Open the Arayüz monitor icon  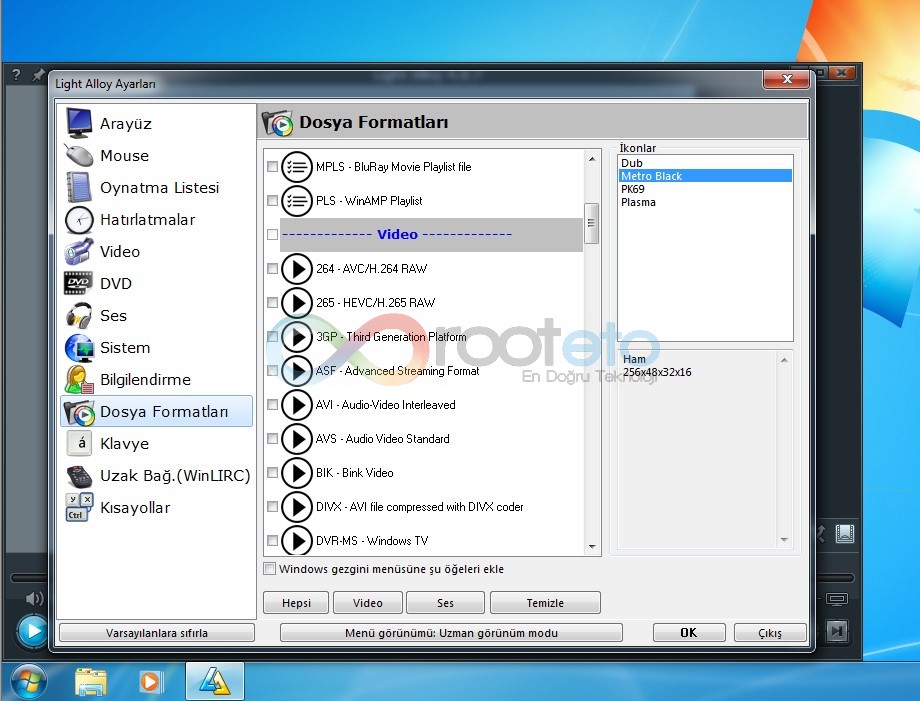point(79,123)
